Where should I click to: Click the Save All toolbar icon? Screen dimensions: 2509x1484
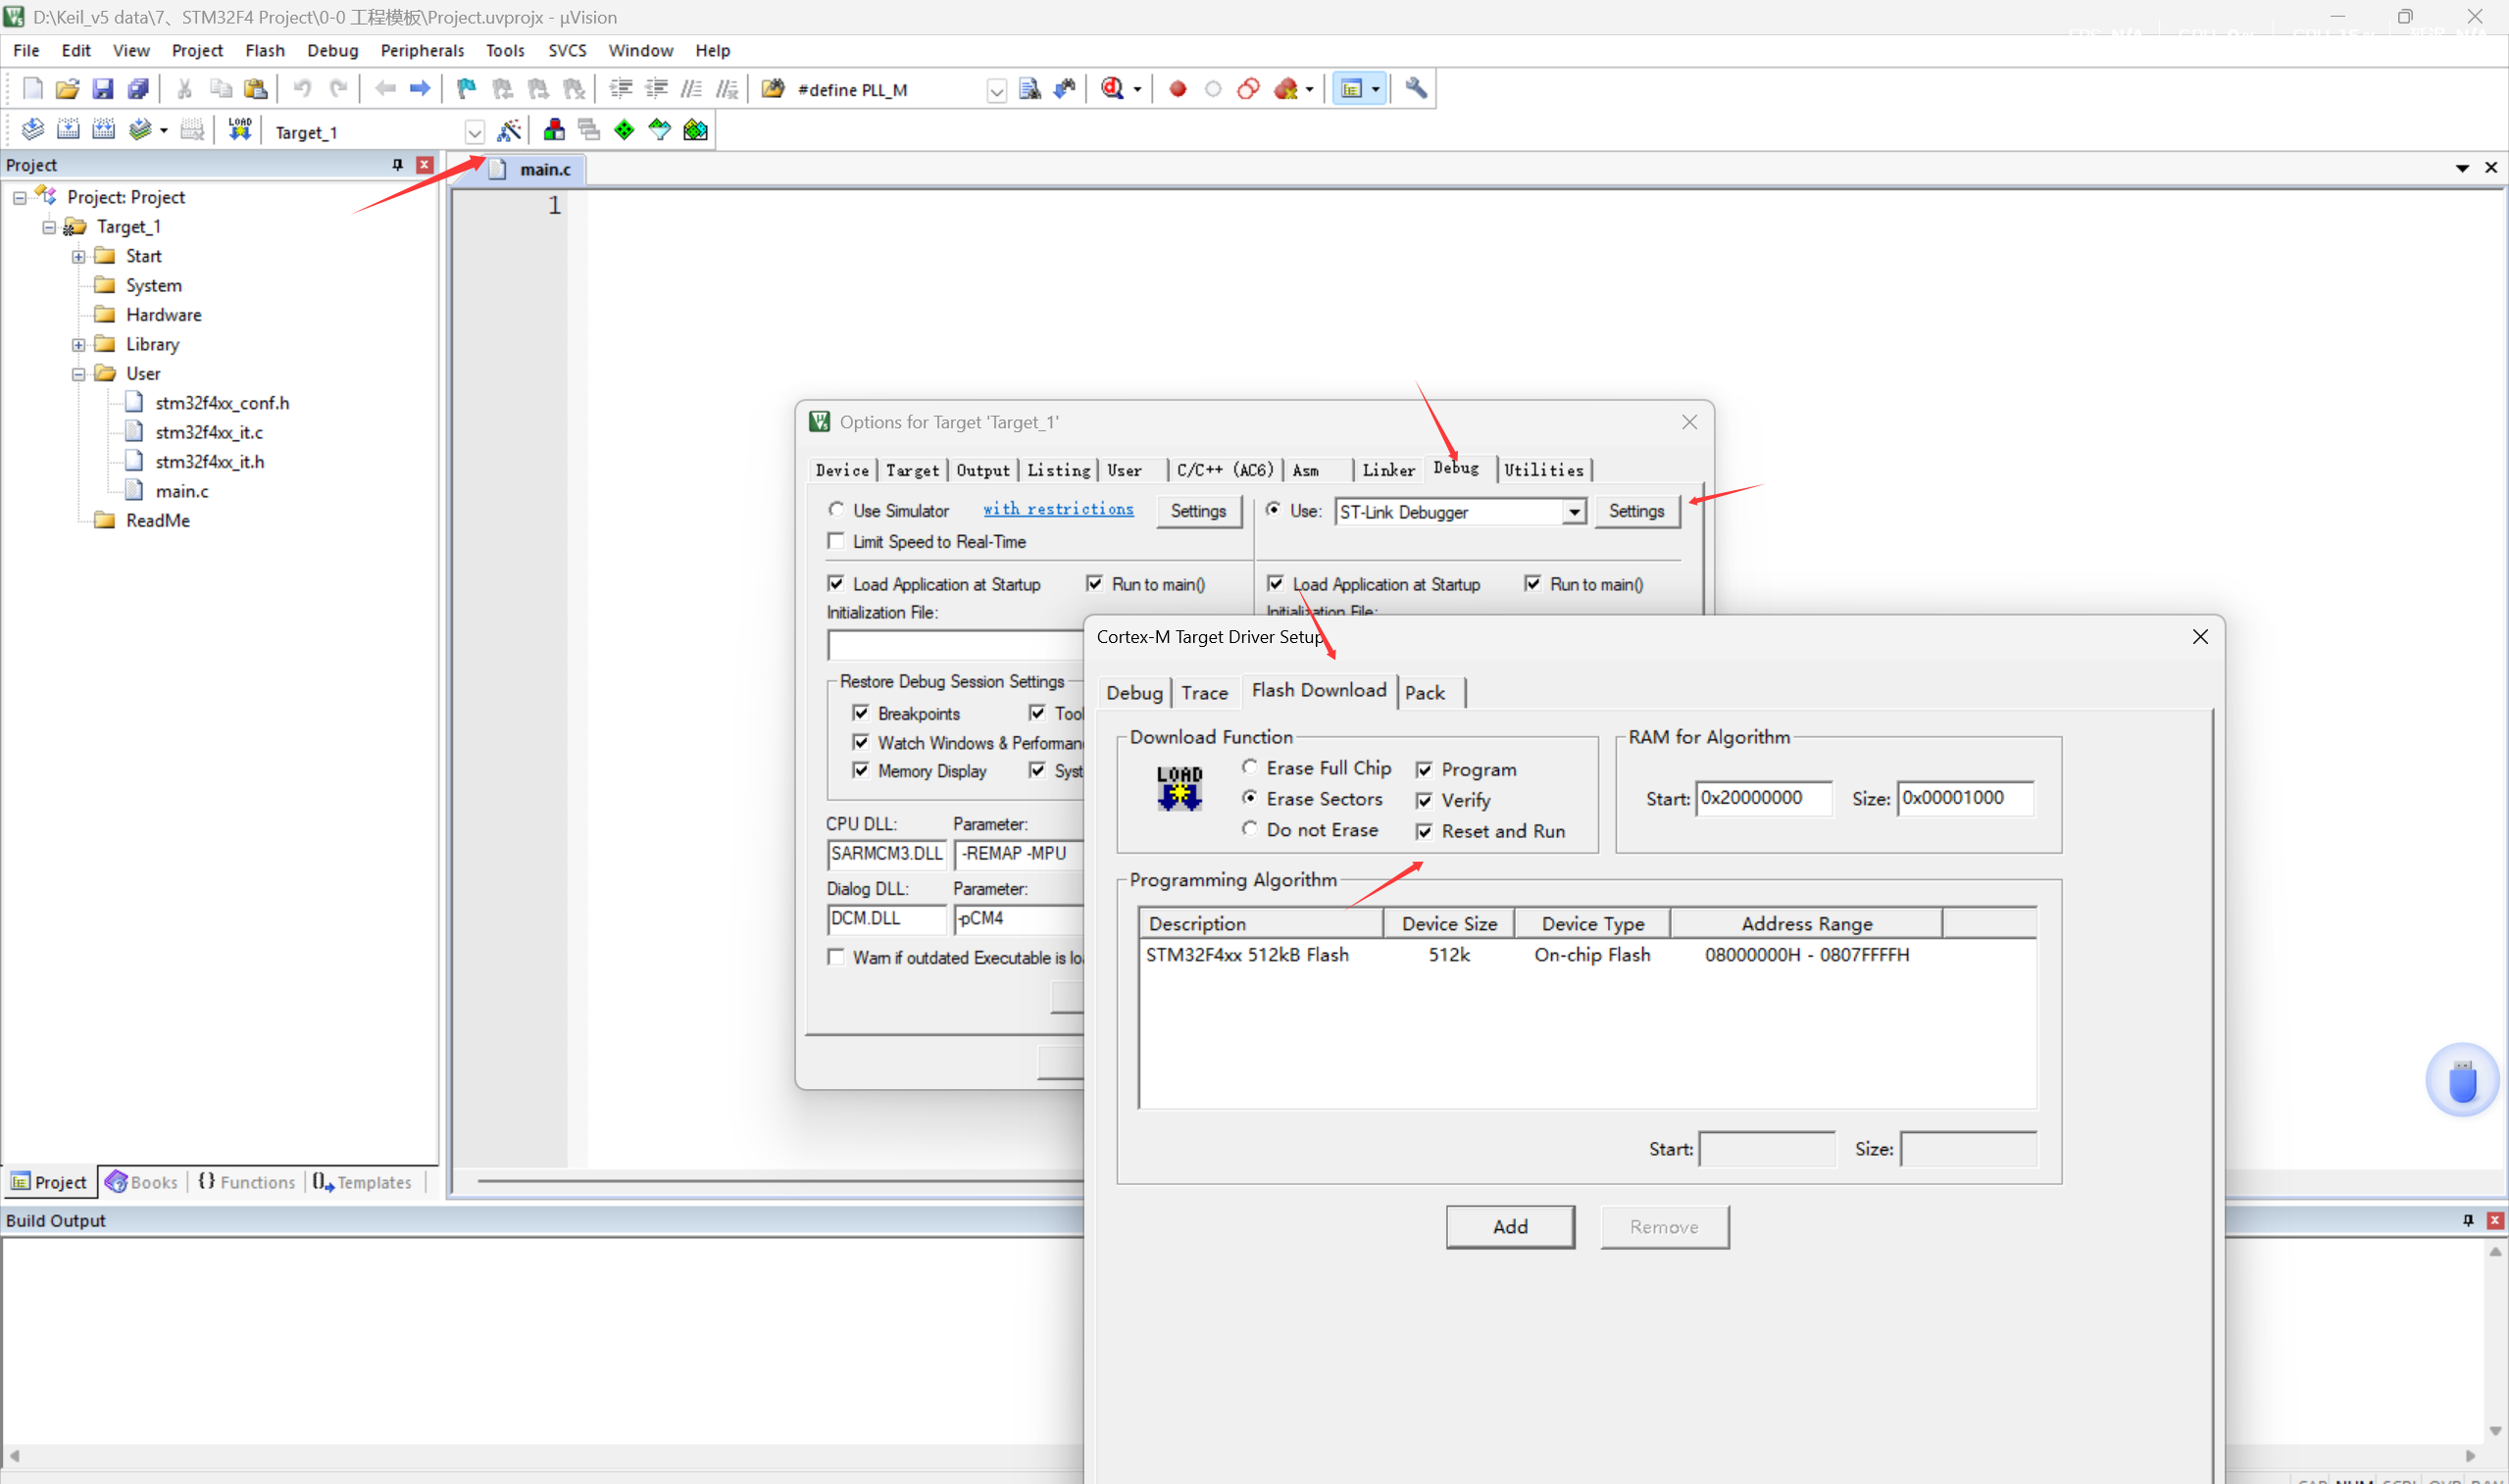point(138,89)
